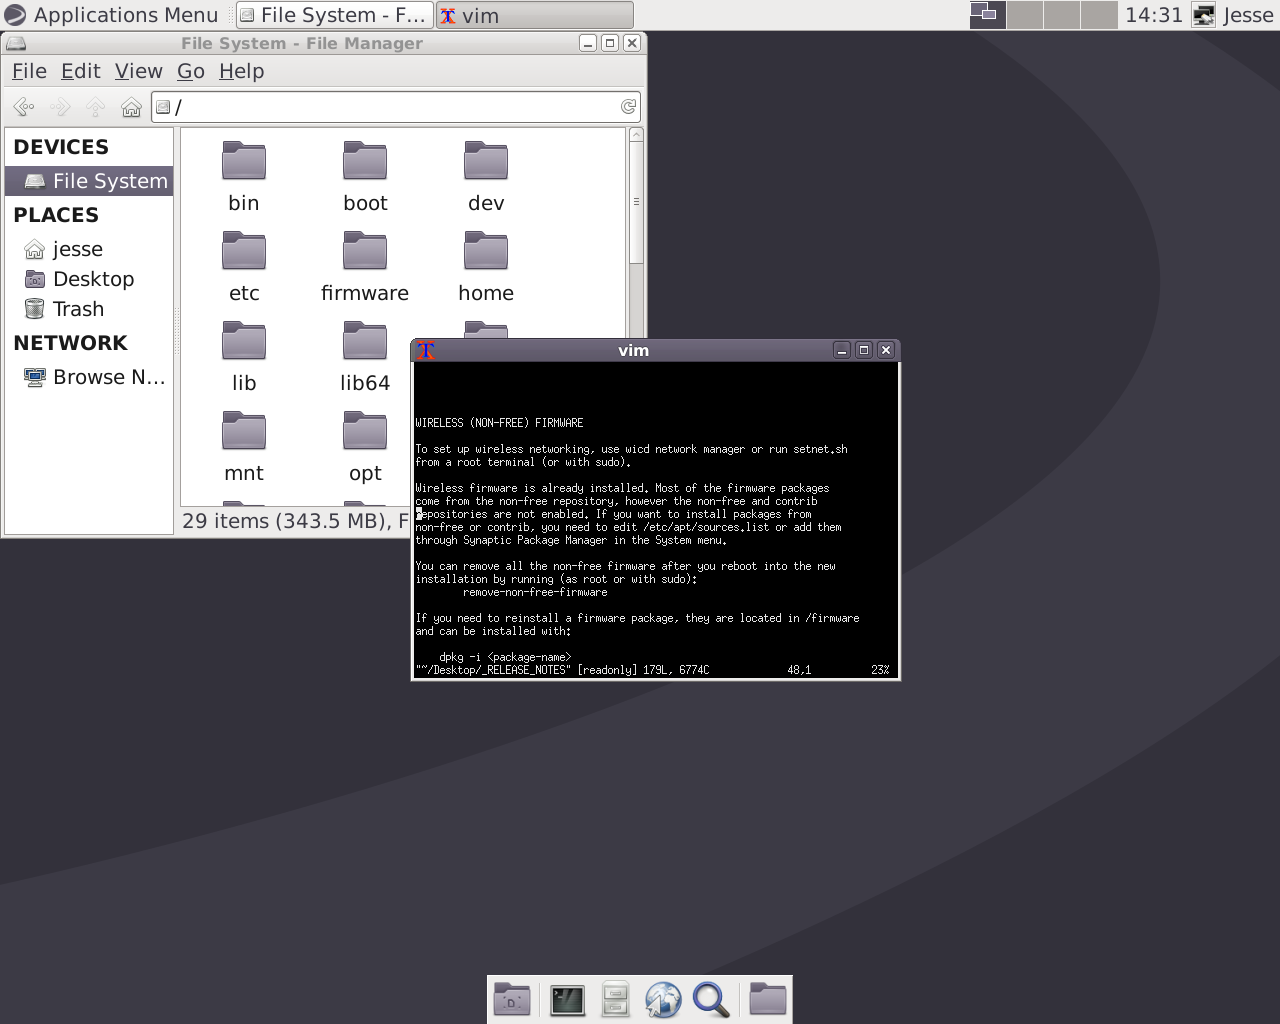Open the lib folder icon
This screenshot has height=1024, width=1280.
(x=244, y=341)
